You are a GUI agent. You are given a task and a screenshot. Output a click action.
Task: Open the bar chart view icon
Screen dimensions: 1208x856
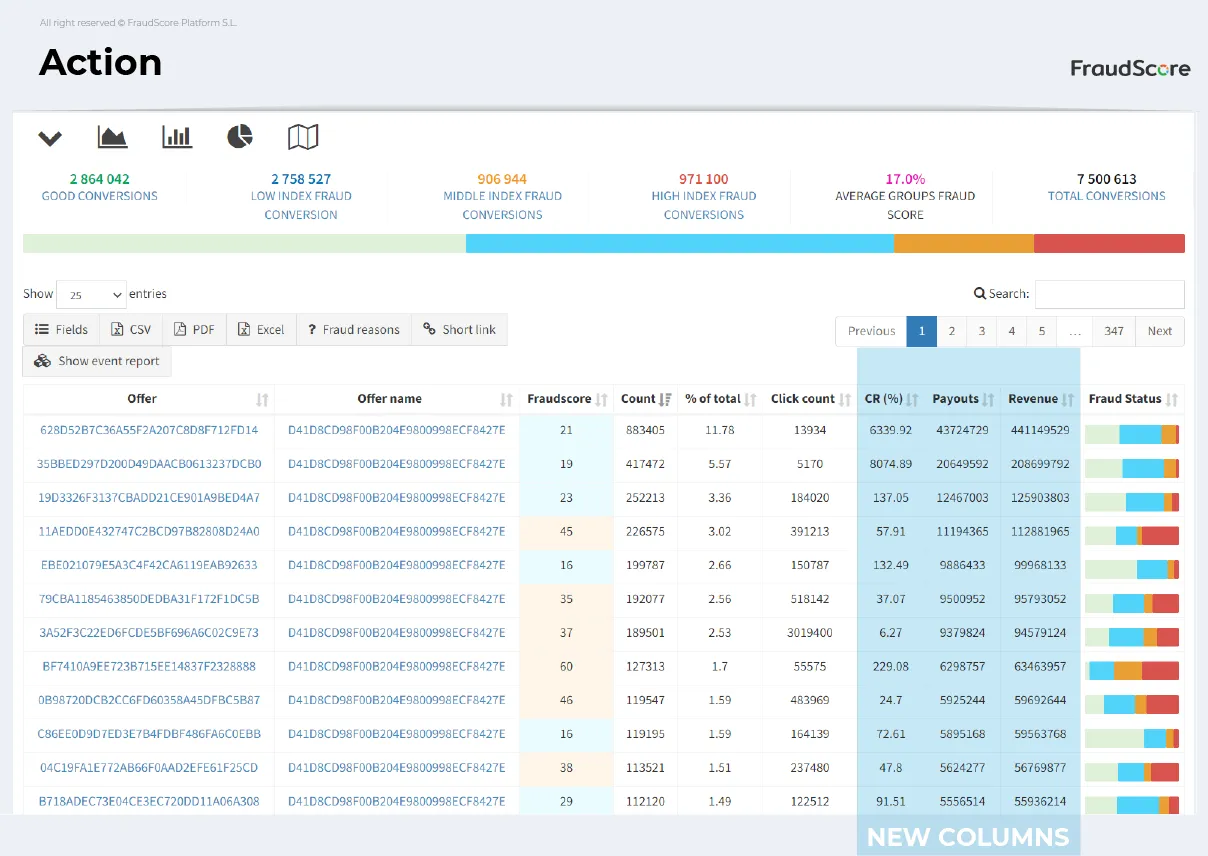(177, 137)
